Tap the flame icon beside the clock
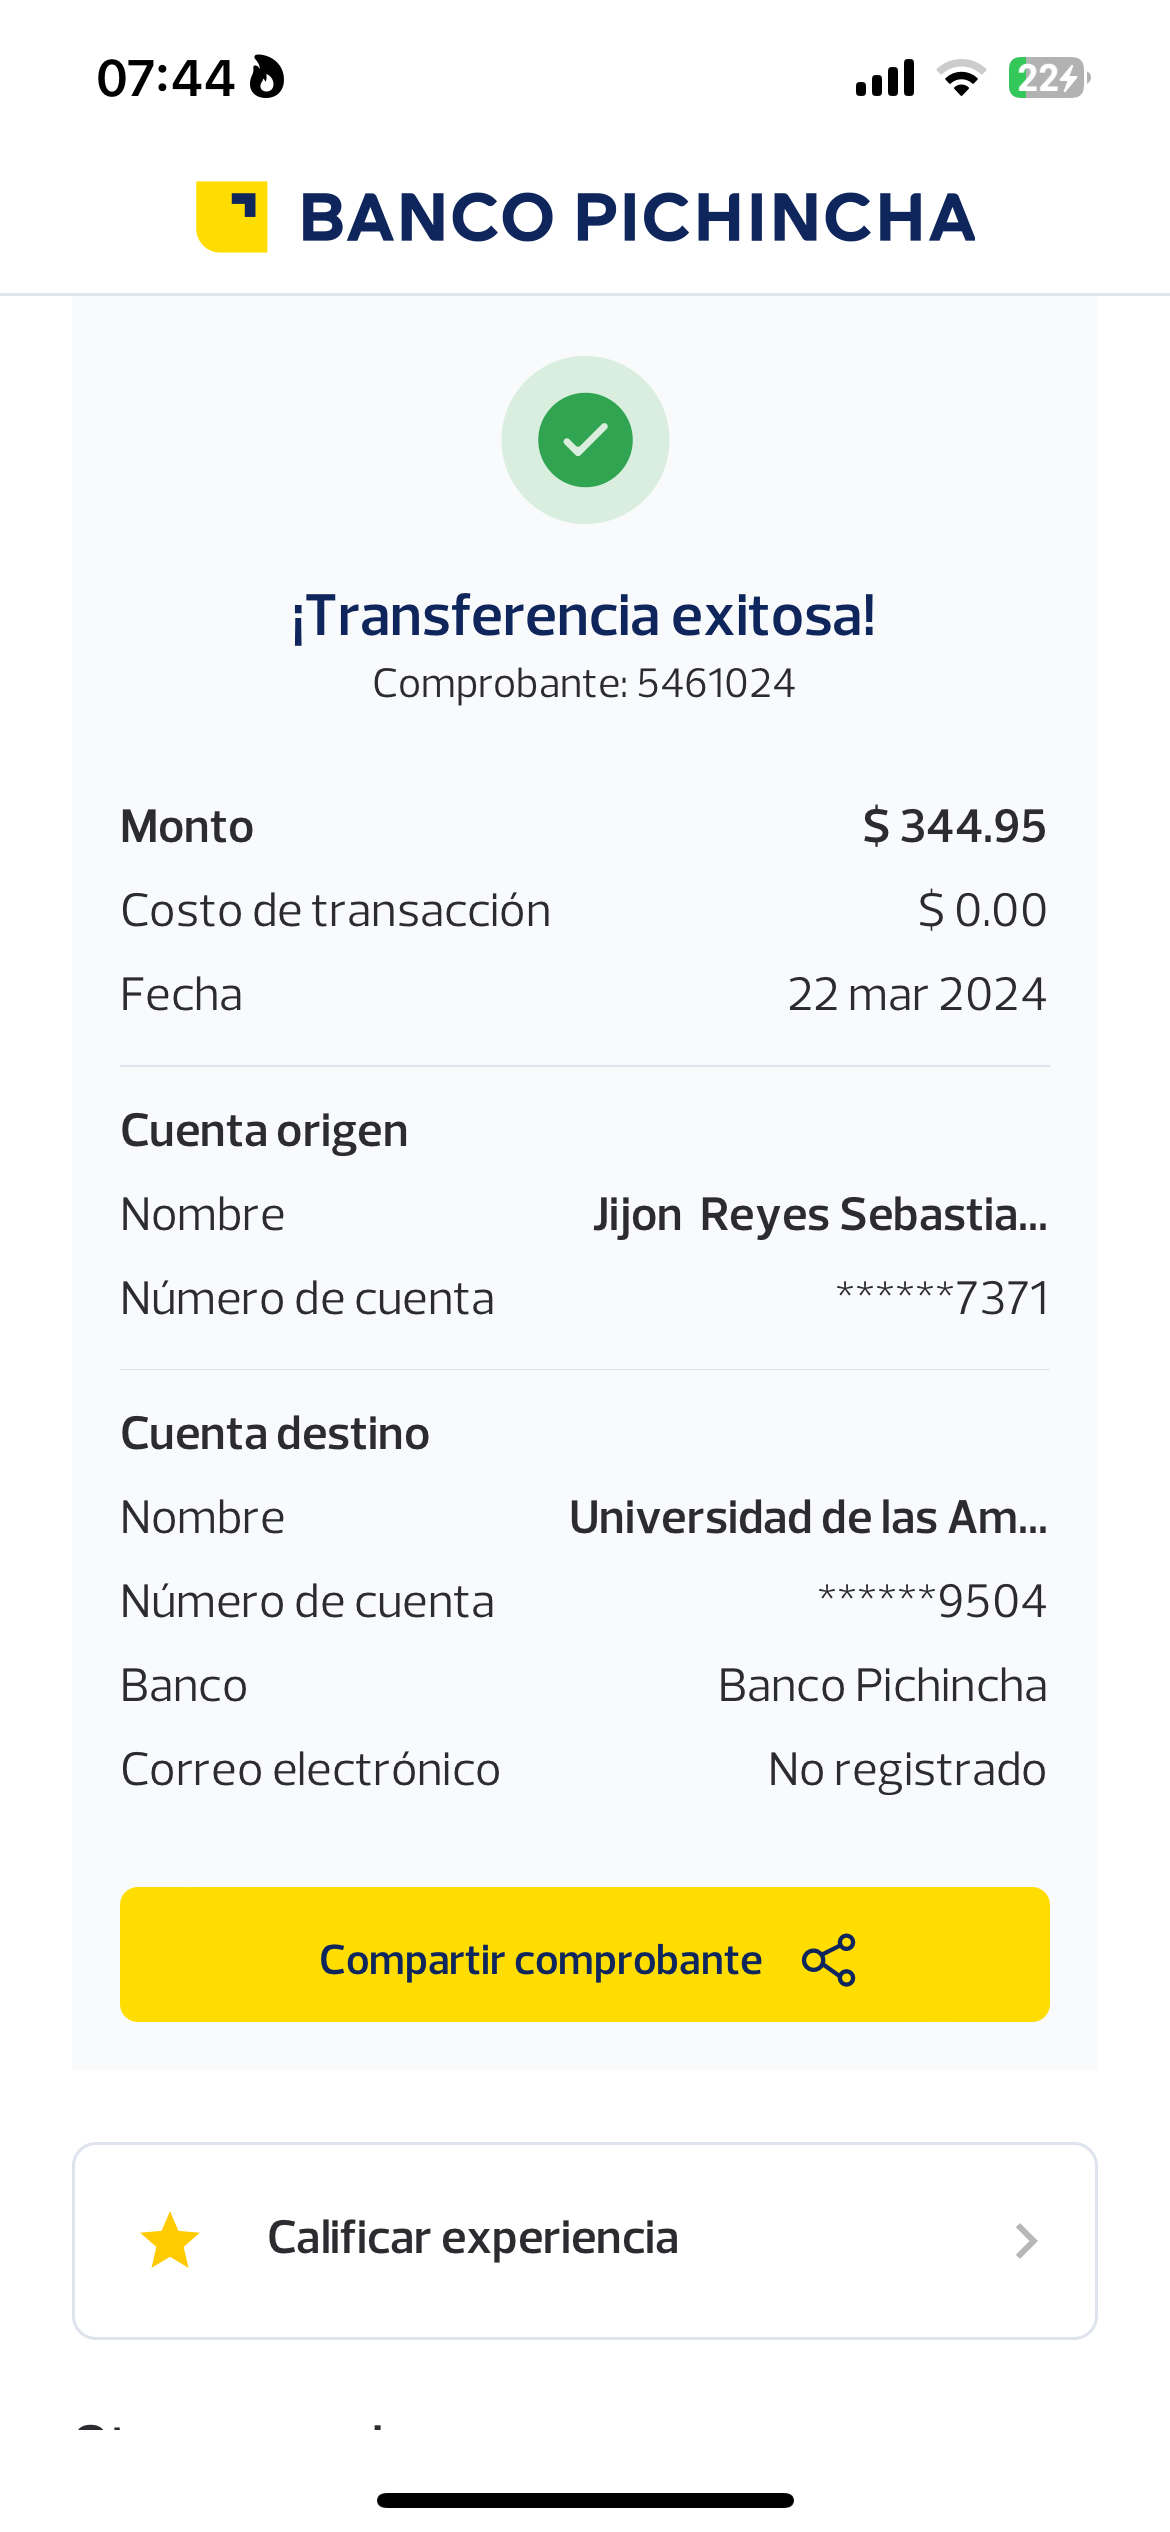Viewport: 1170px width, 2532px height. (267, 78)
